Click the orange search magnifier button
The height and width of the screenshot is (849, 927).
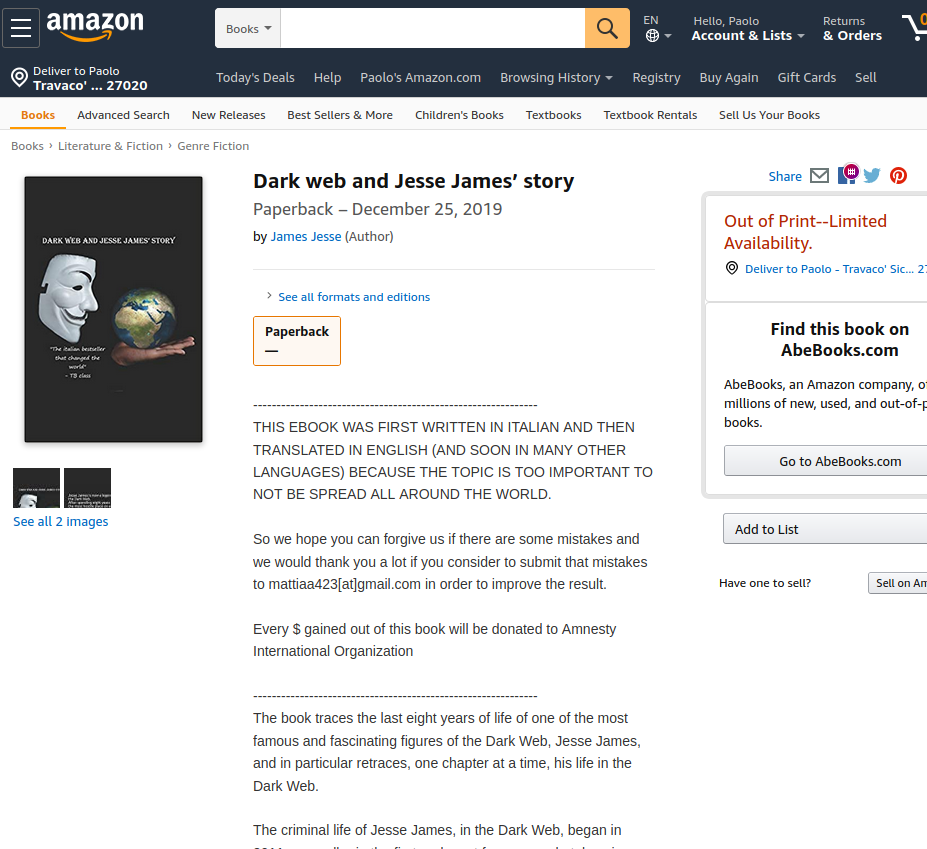coord(607,28)
